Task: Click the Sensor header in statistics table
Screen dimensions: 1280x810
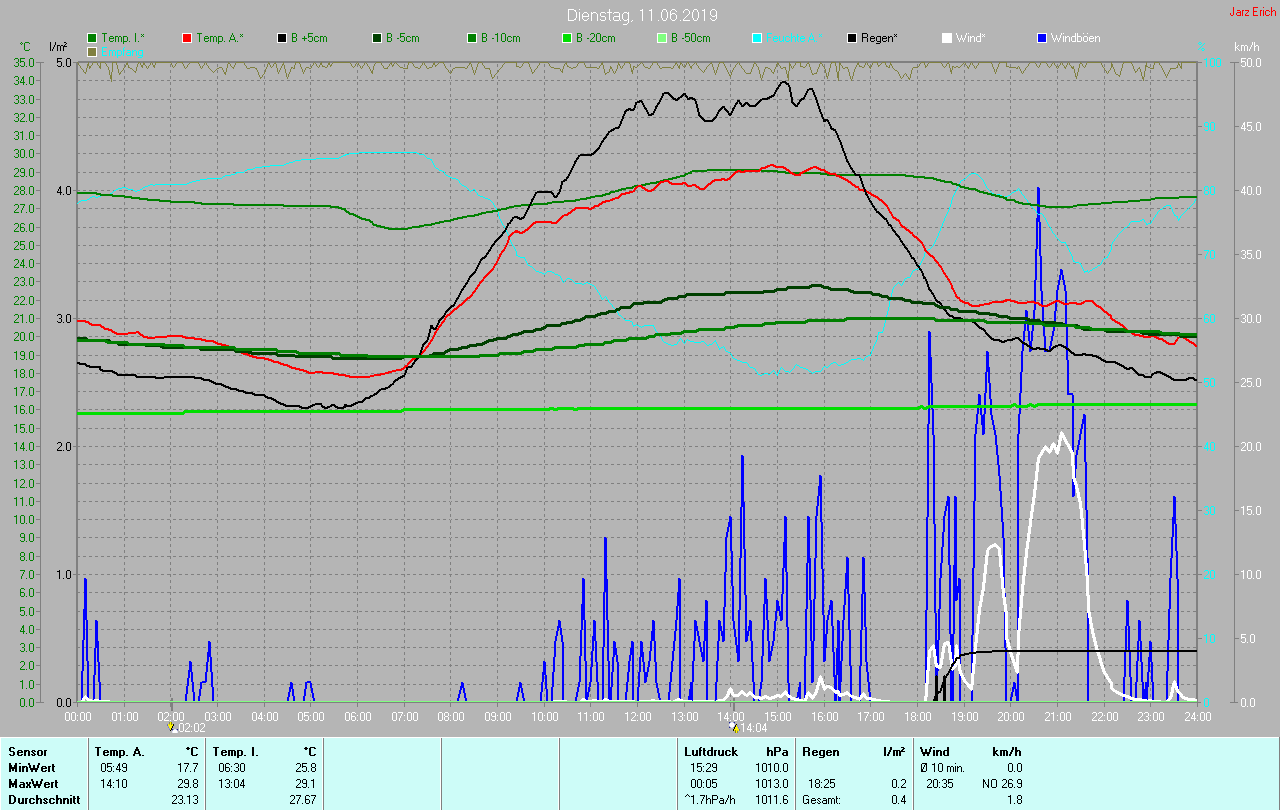Action: click(27, 751)
